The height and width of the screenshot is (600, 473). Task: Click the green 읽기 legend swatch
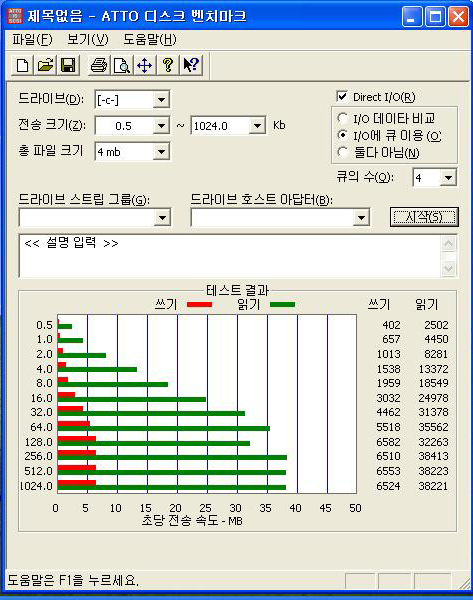click(x=282, y=305)
